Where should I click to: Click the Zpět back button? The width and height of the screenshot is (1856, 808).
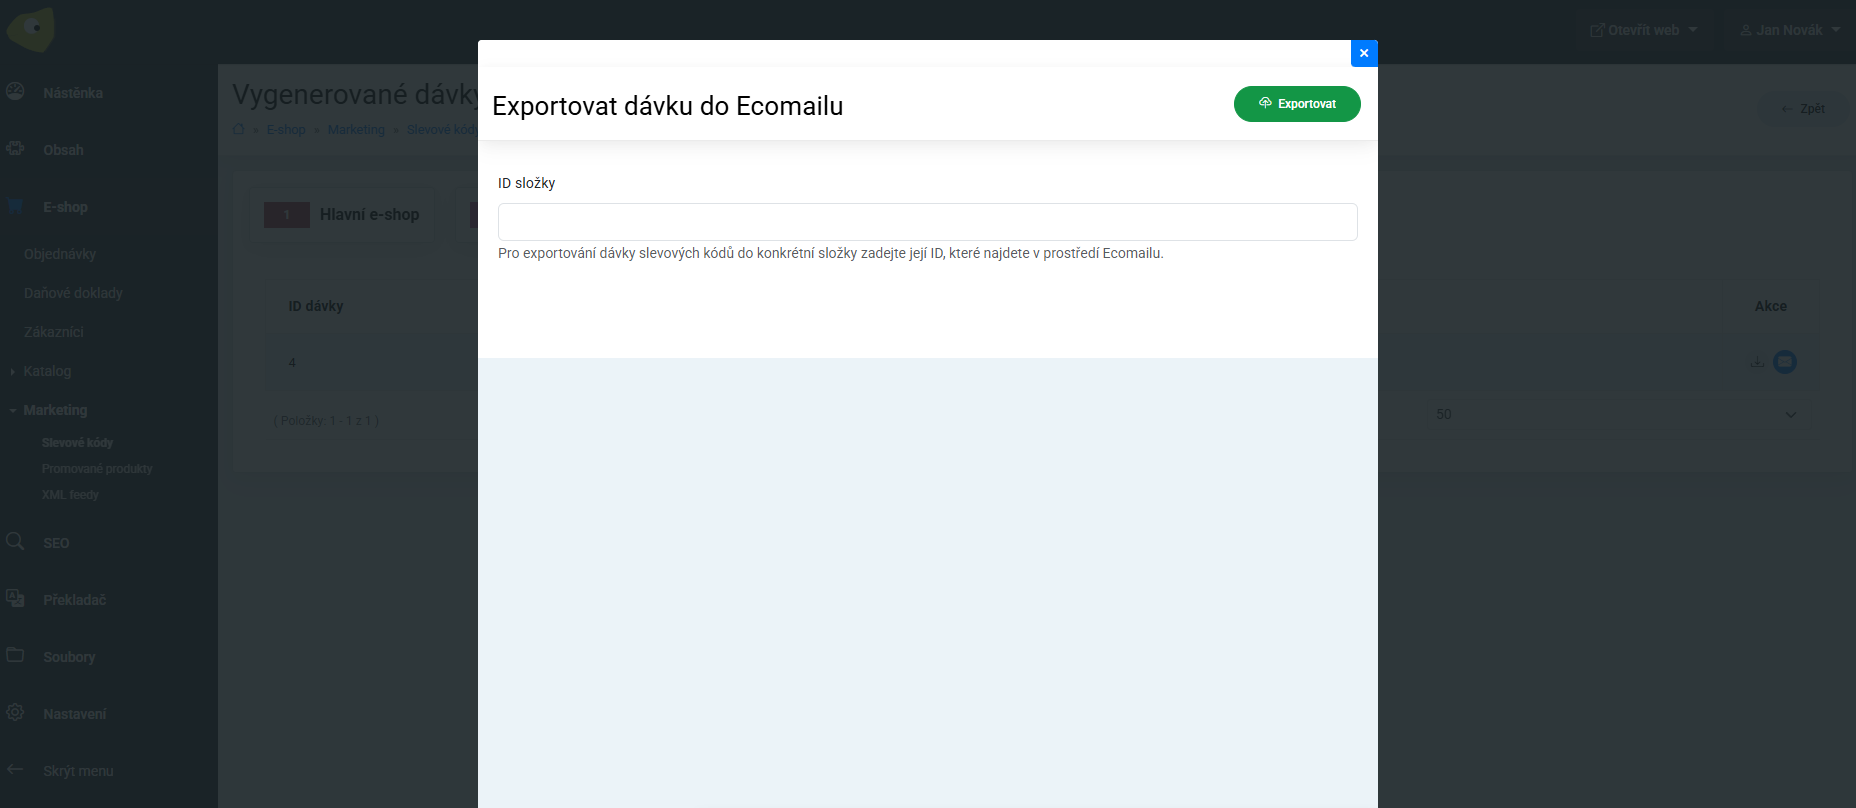[1803, 109]
